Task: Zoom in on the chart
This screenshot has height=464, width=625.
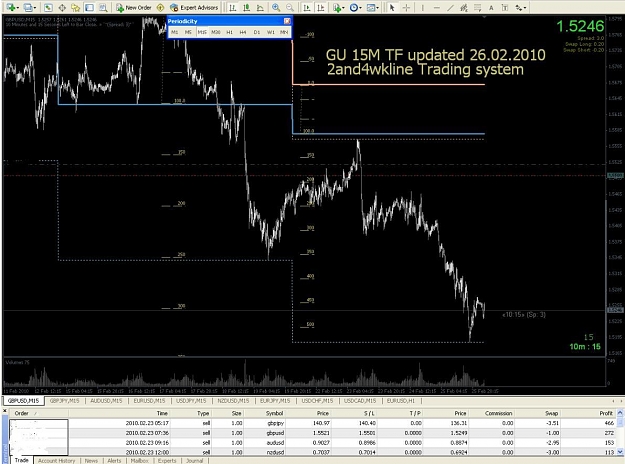Action: tap(276, 8)
